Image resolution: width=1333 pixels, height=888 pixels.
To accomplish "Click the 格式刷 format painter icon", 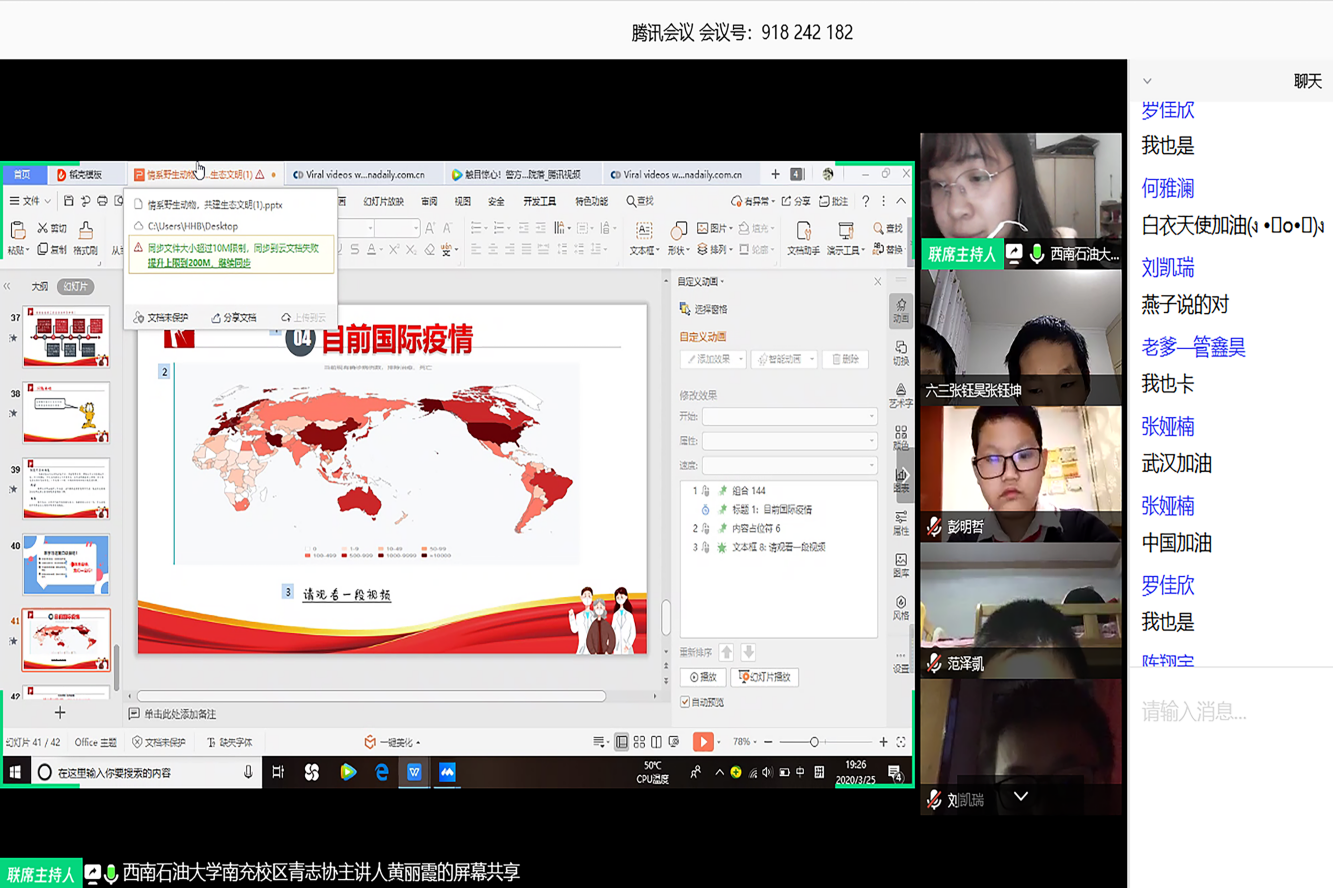I will [85, 238].
